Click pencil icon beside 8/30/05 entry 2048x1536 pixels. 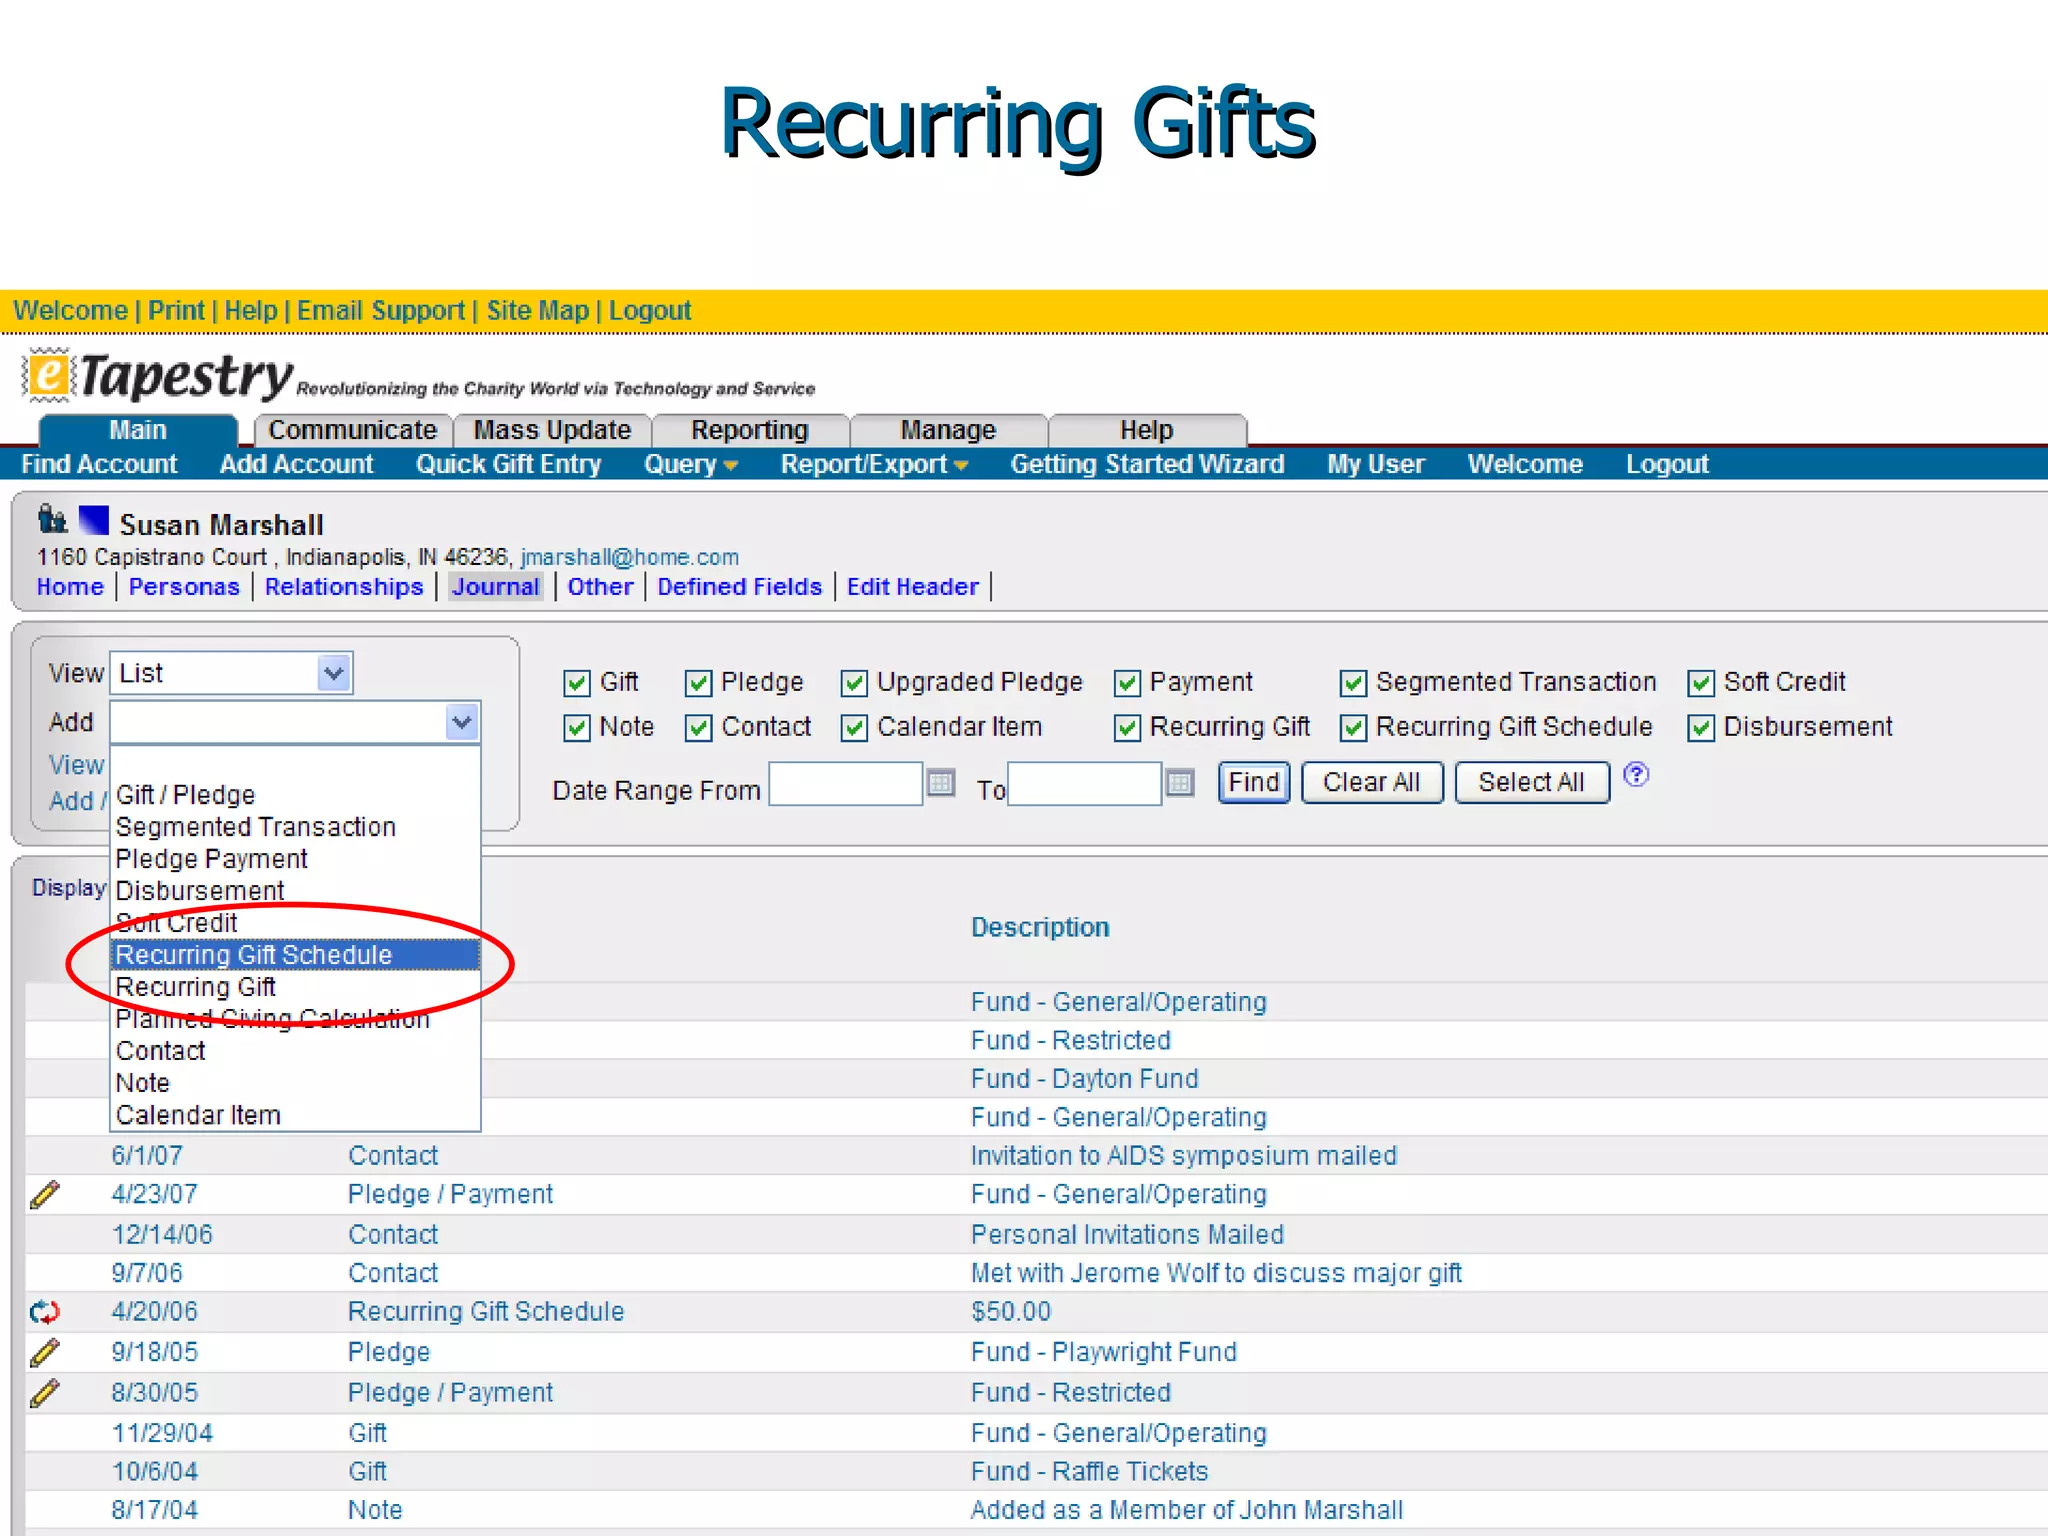coord(45,1392)
